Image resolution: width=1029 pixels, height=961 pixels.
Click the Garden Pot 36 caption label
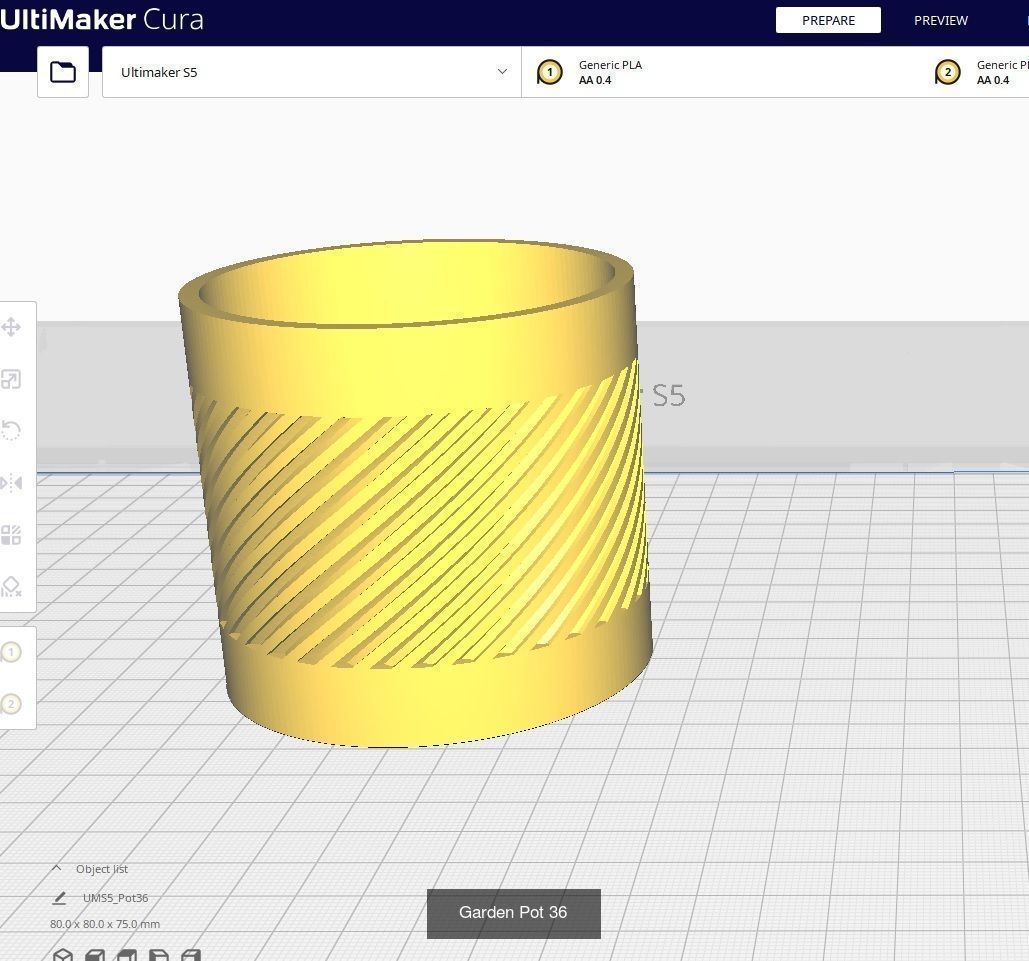[513, 913]
